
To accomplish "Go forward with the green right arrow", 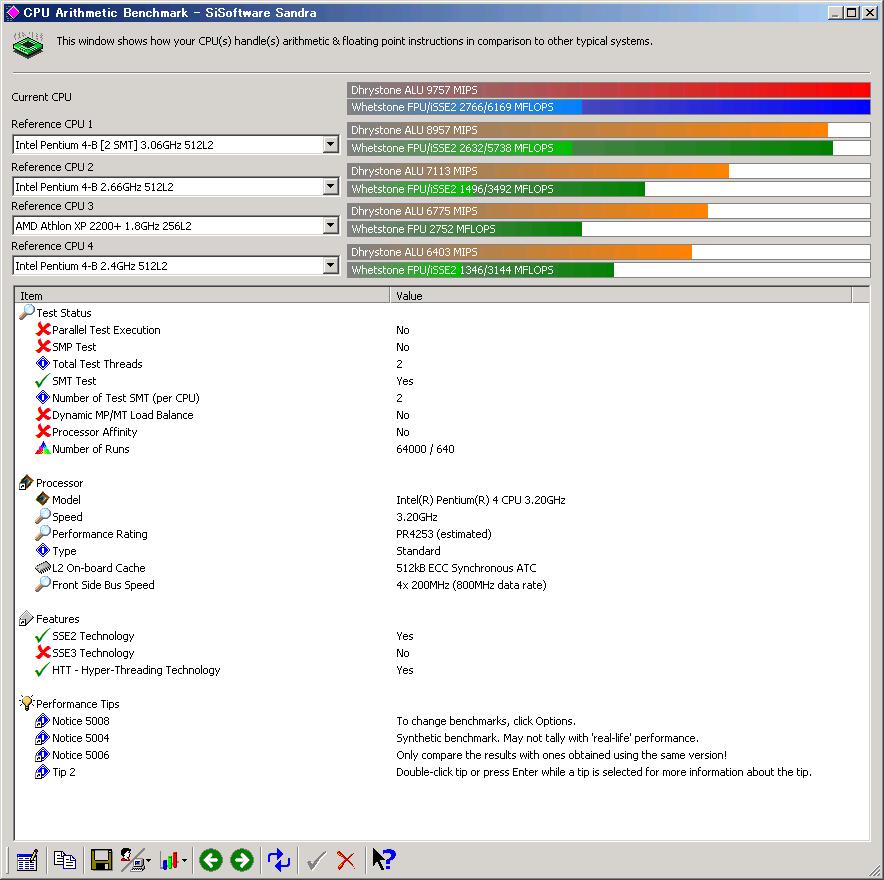I will point(242,860).
